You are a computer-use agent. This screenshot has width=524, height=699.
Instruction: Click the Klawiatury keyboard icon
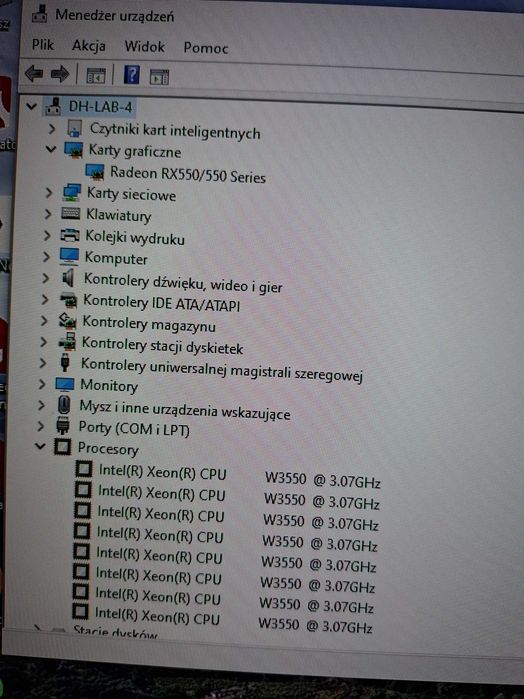pyautogui.click(x=70, y=213)
